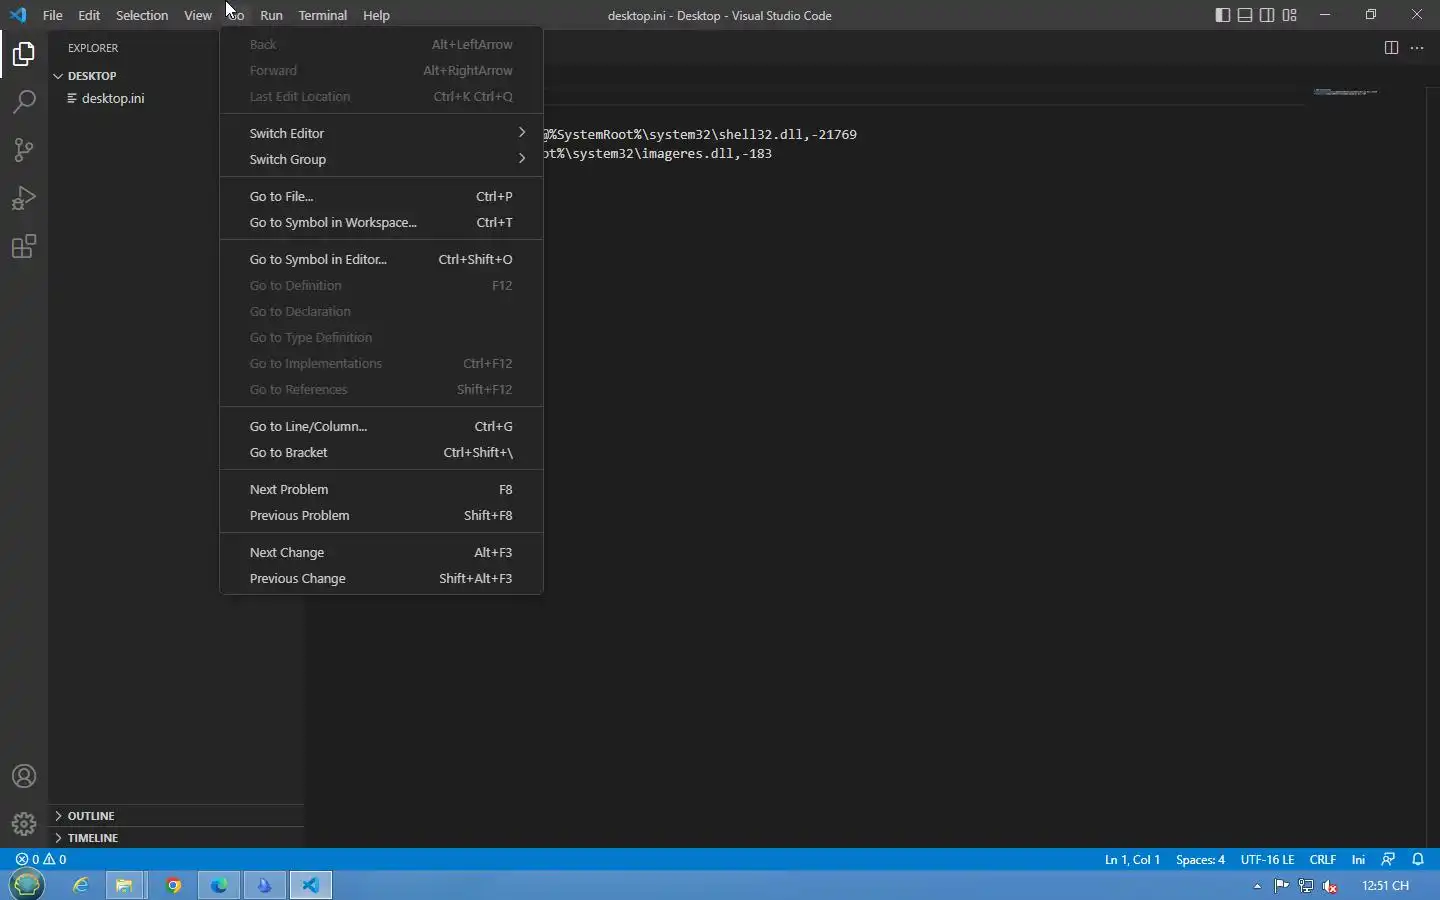Change language mode Ini in status bar
This screenshot has height=900, width=1440.
tap(1358, 859)
